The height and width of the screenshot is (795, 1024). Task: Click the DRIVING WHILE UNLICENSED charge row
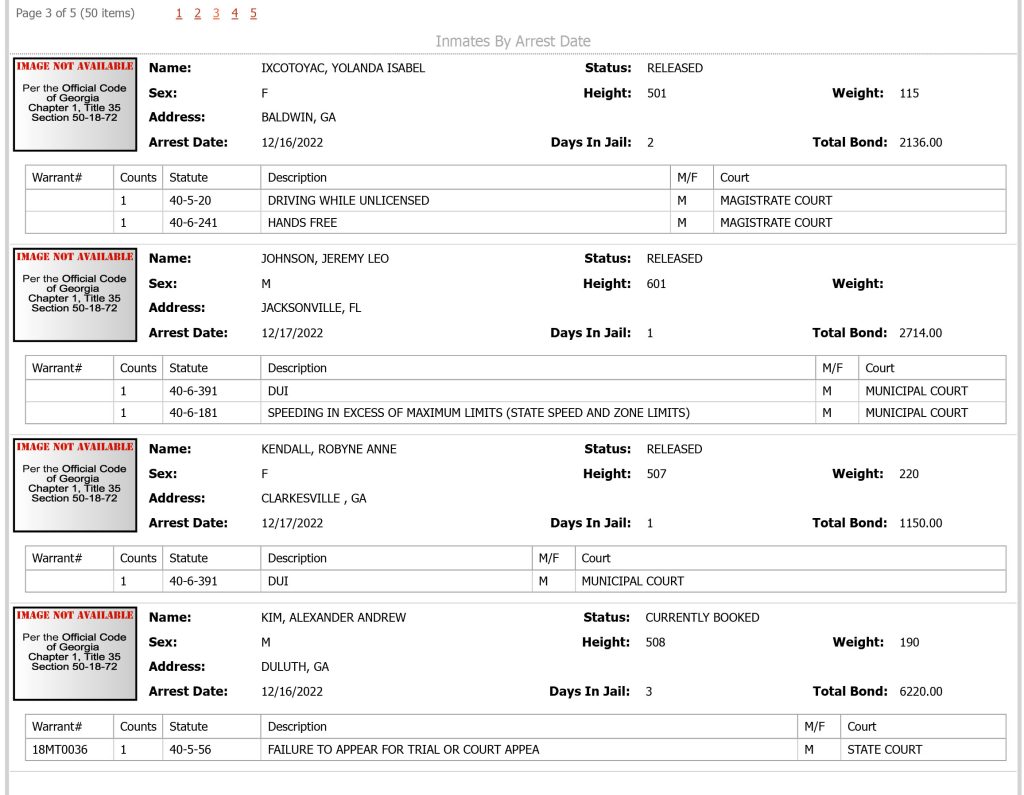click(x=515, y=201)
